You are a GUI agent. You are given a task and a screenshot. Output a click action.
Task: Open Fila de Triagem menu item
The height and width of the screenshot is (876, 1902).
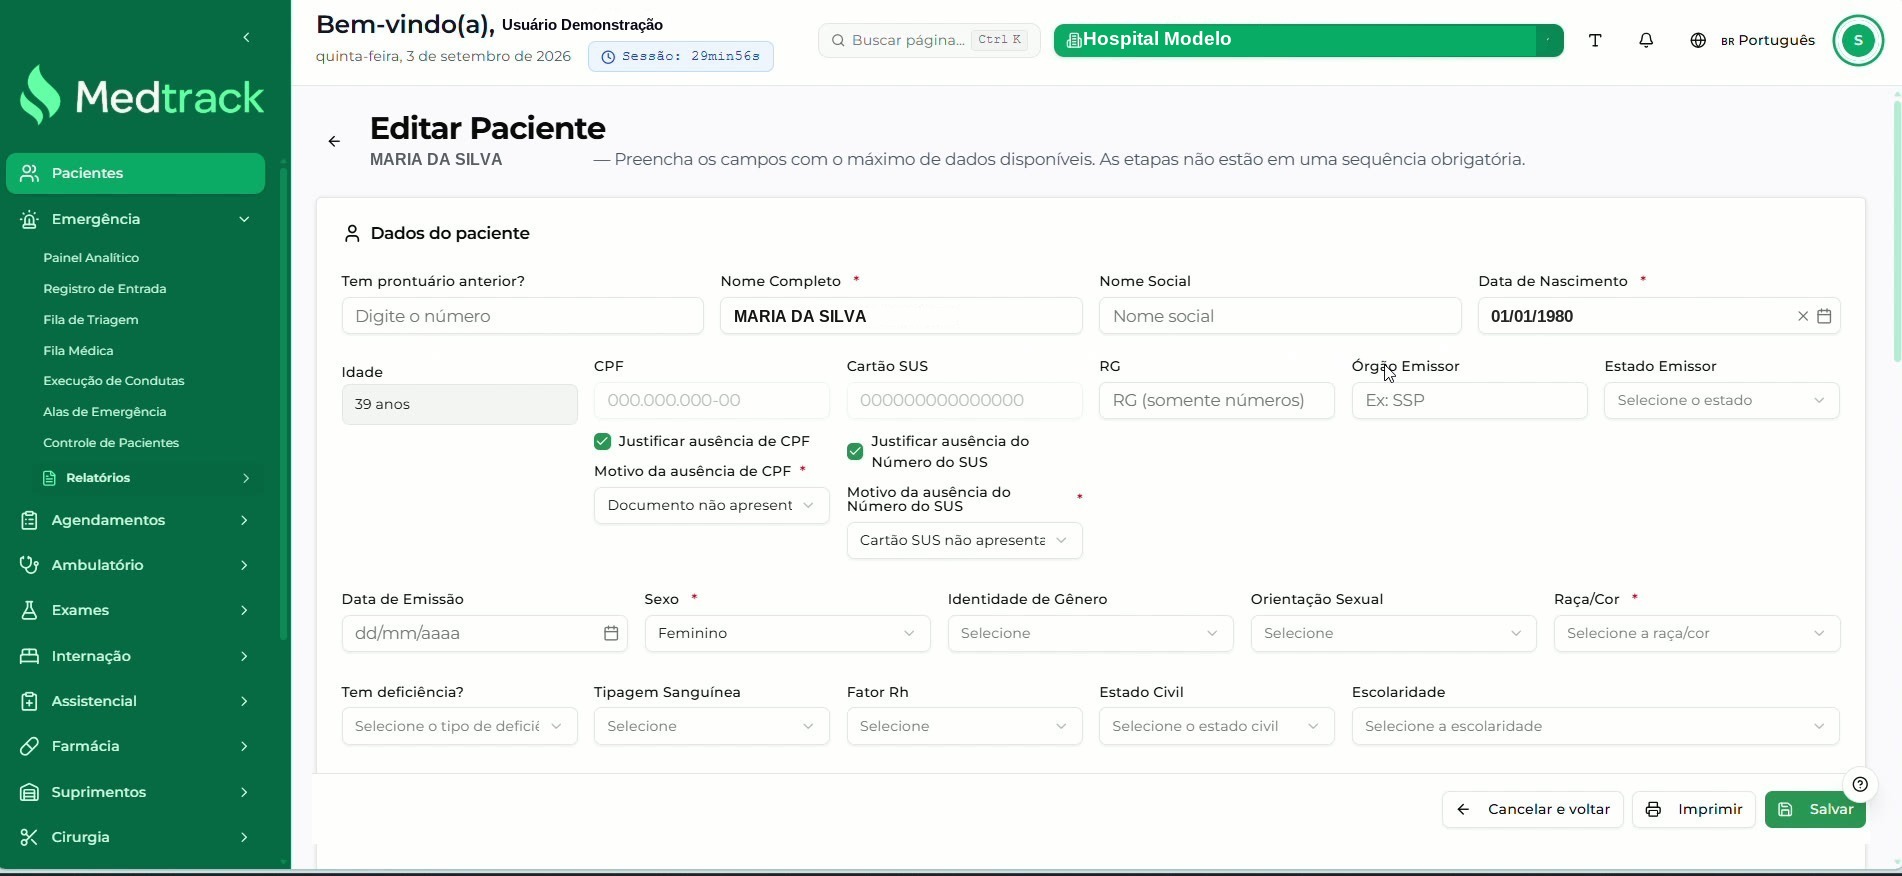(x=91, y=320)
